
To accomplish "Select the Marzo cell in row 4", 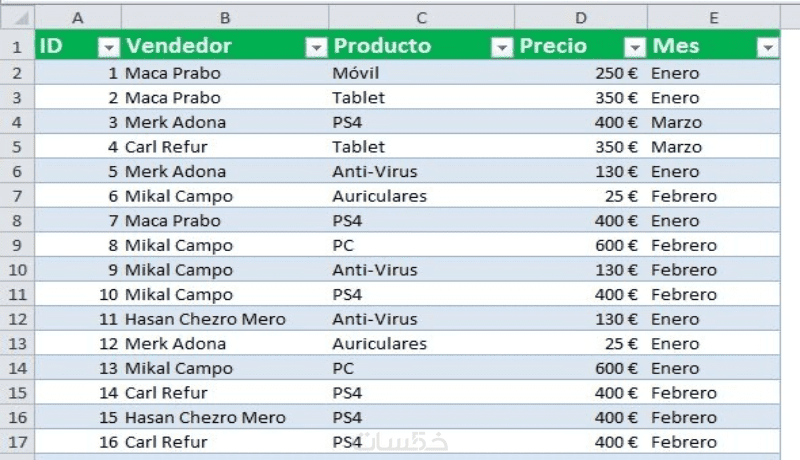I will (676, 122).
